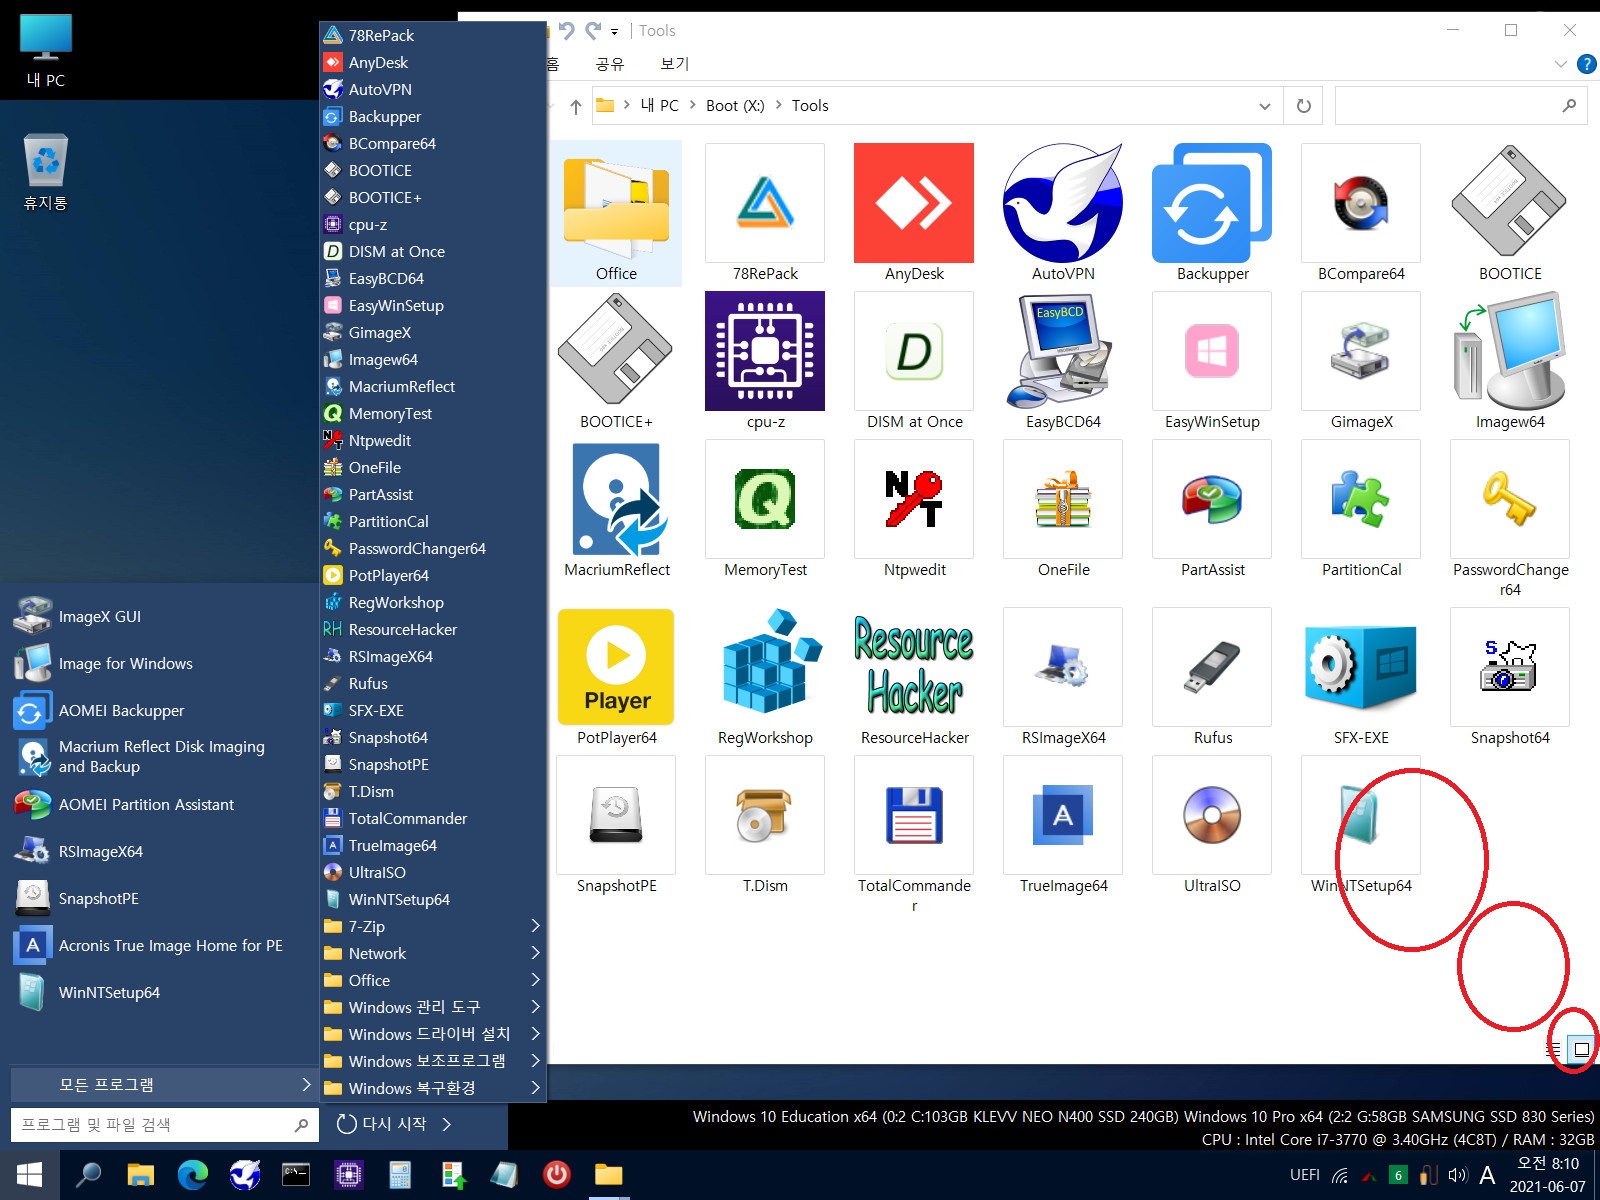This screenshot has width=1600, height=1200.
Task: Open 휴지통 recycle bin on desktop
Action: click(x=45, y=172)
